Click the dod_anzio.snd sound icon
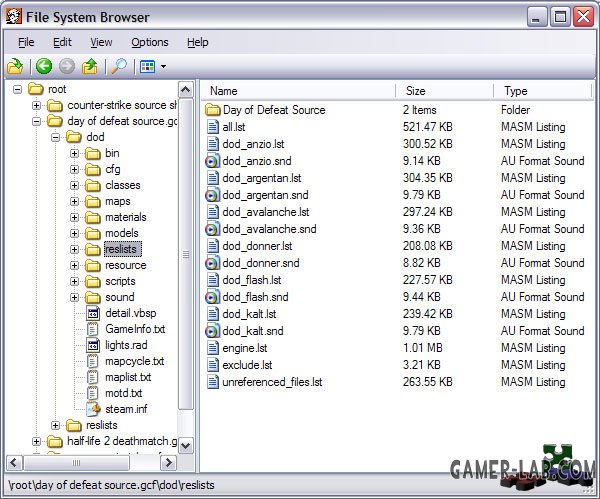Image resolution: width=600 pixels, height=499 pixels. pyautogui.click(x=212, y=161)
